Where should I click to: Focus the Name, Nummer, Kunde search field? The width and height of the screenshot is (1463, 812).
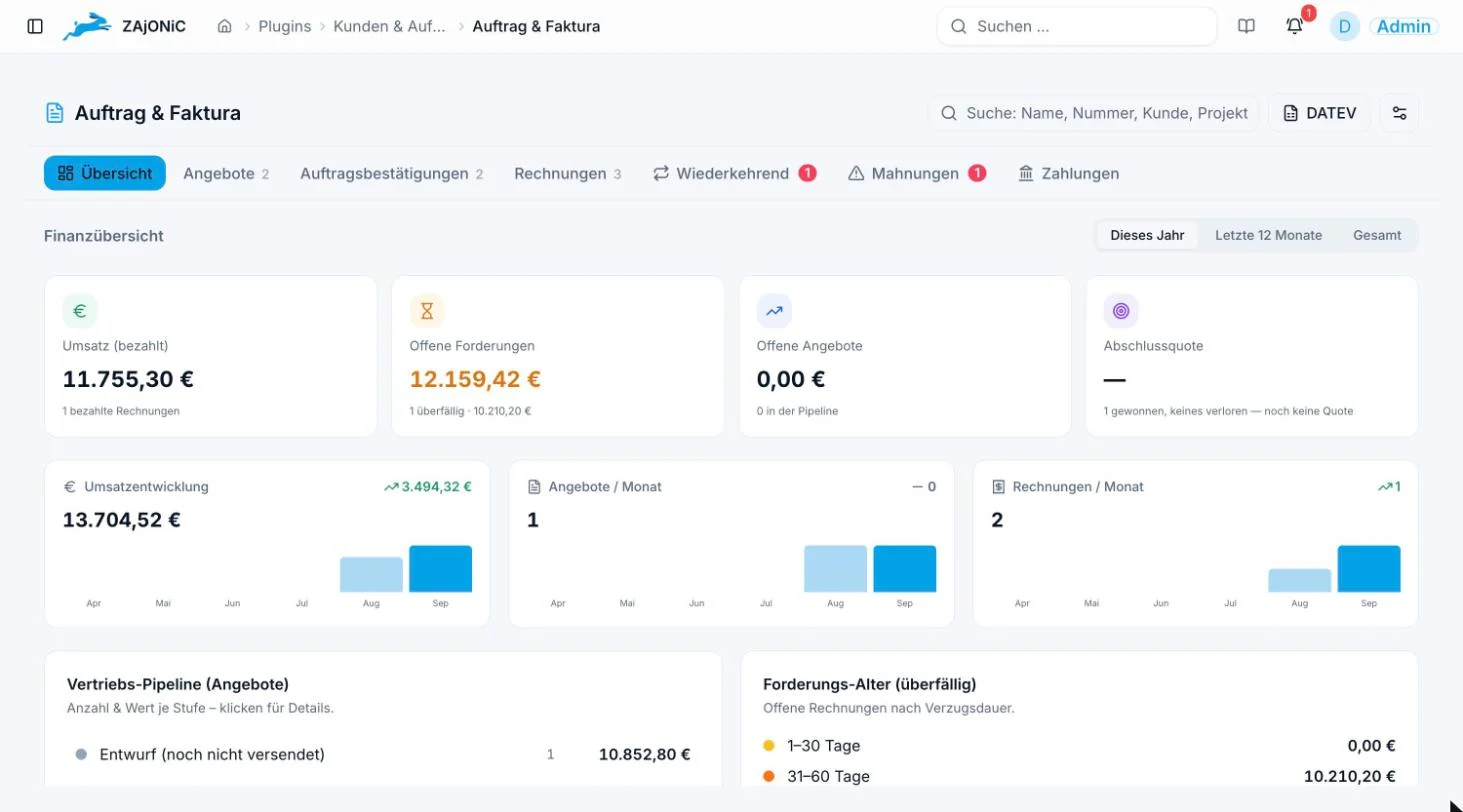pyautogui.click(x=1093, y=113)
